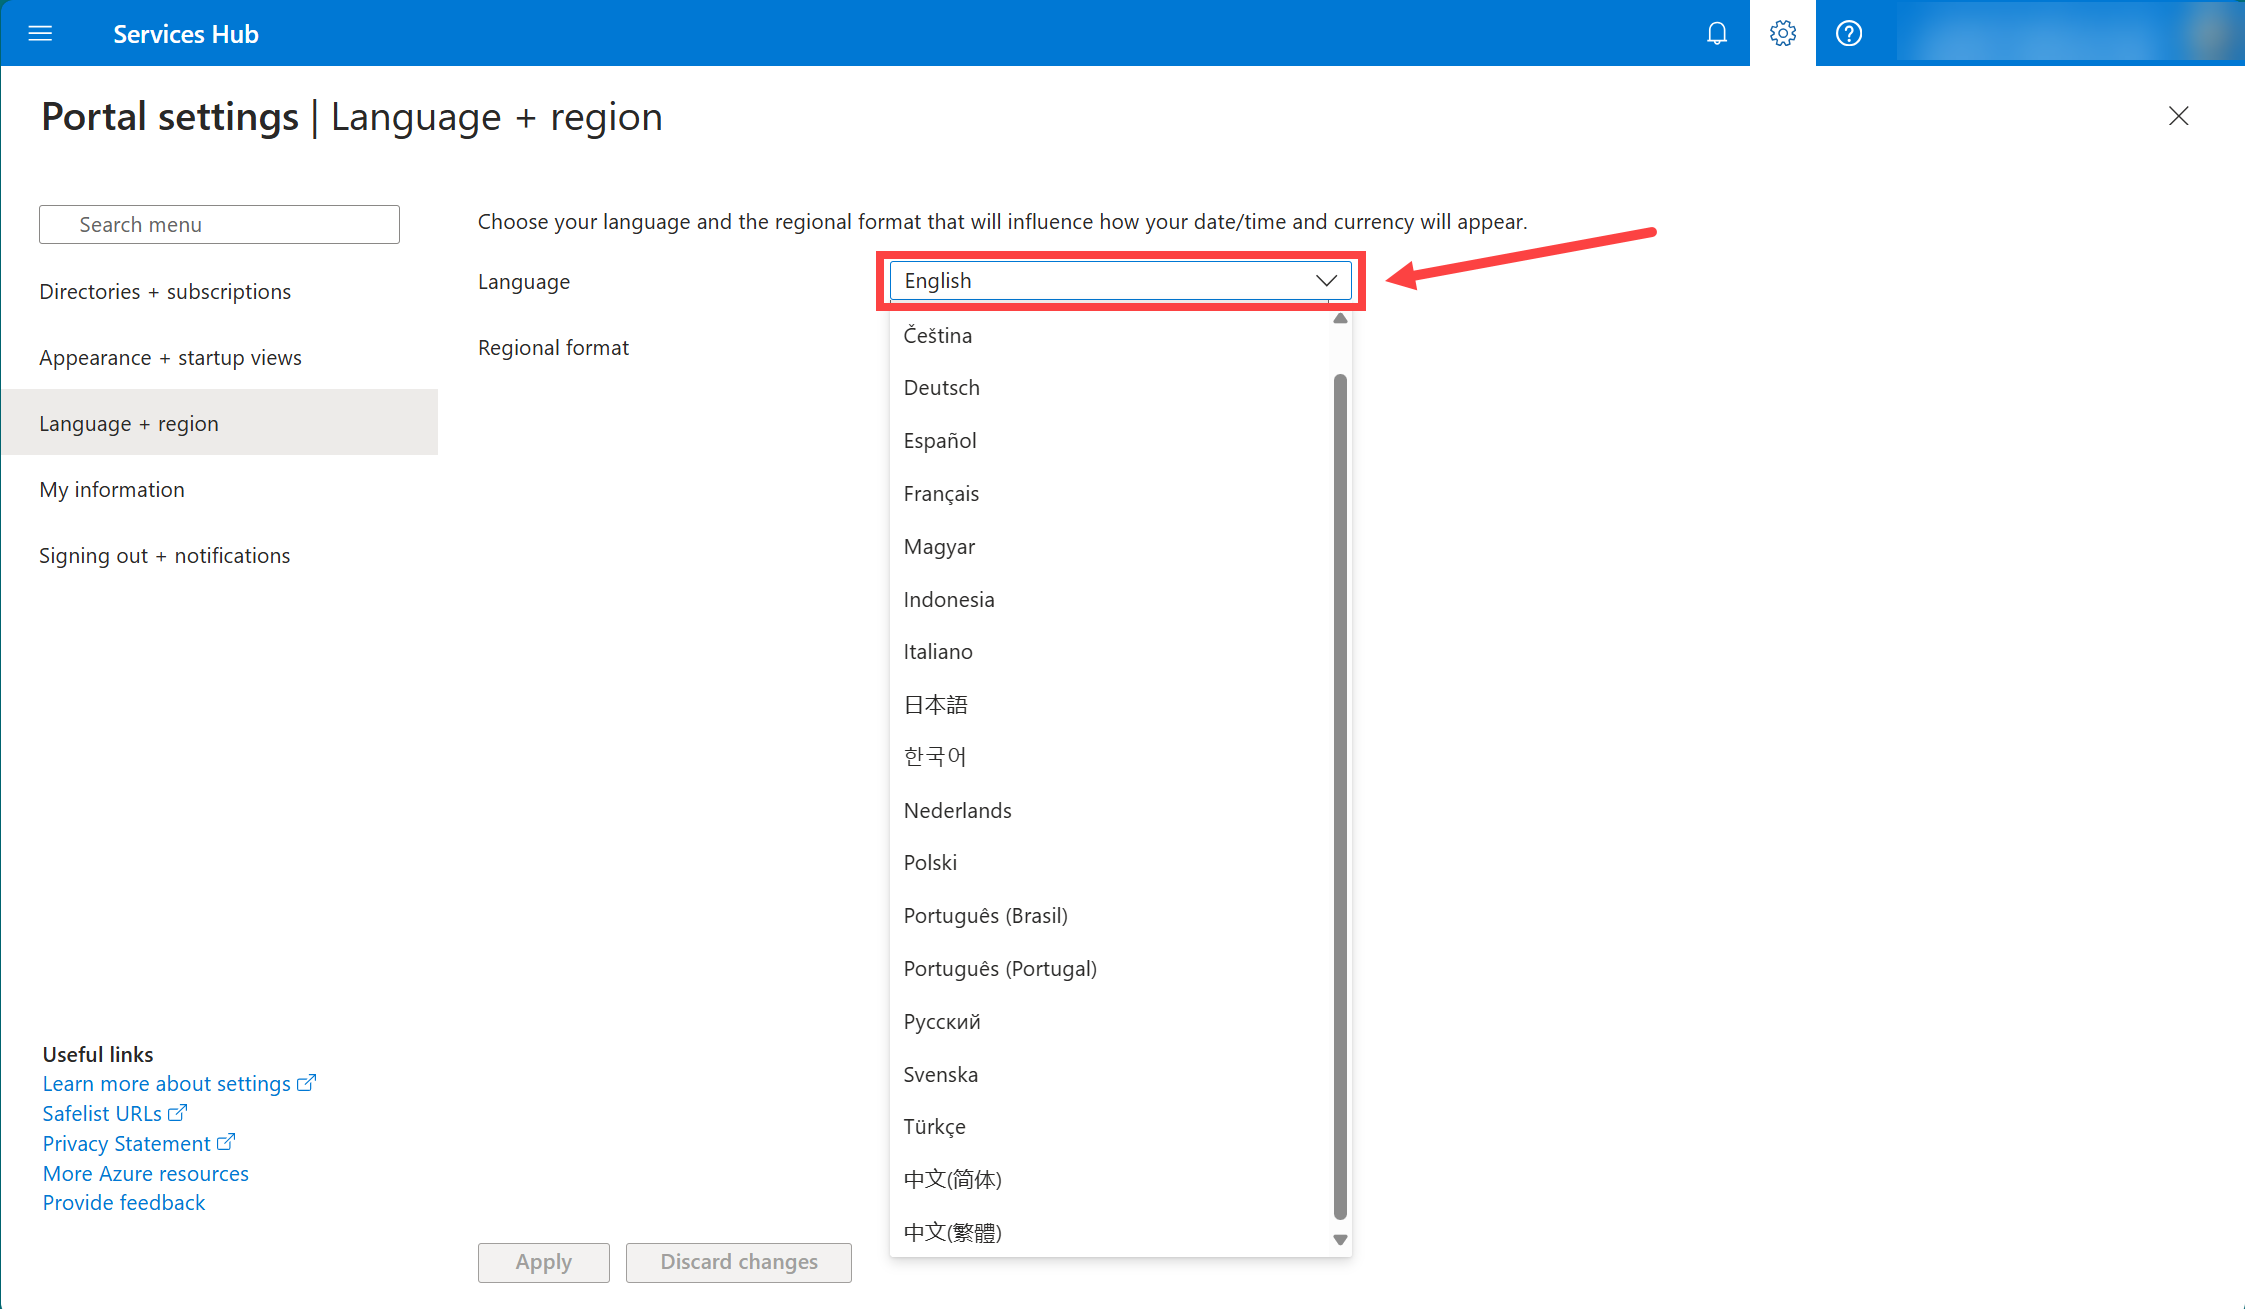2245x1309 pixels.
Task: Collapse the English language dropdown chevron
Action: [x=1326, y=281]
